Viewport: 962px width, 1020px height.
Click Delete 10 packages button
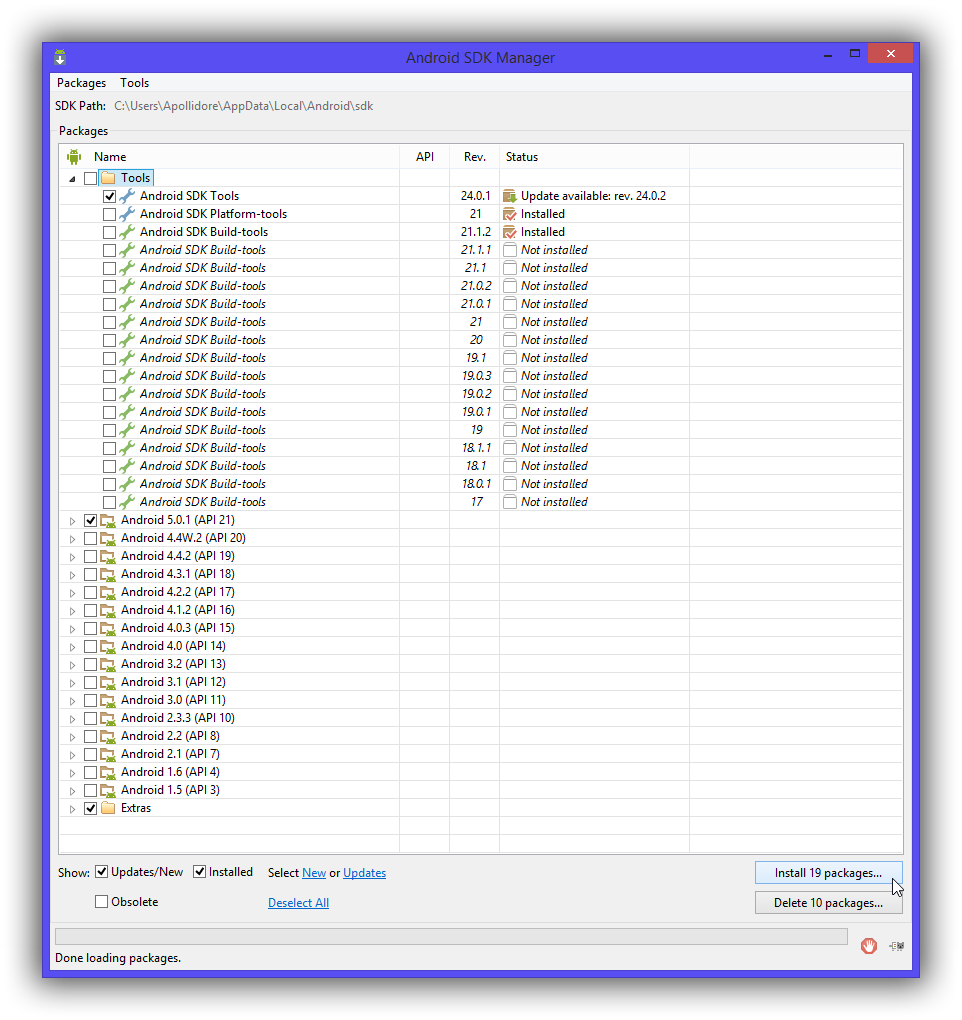(x=828, y=903)
